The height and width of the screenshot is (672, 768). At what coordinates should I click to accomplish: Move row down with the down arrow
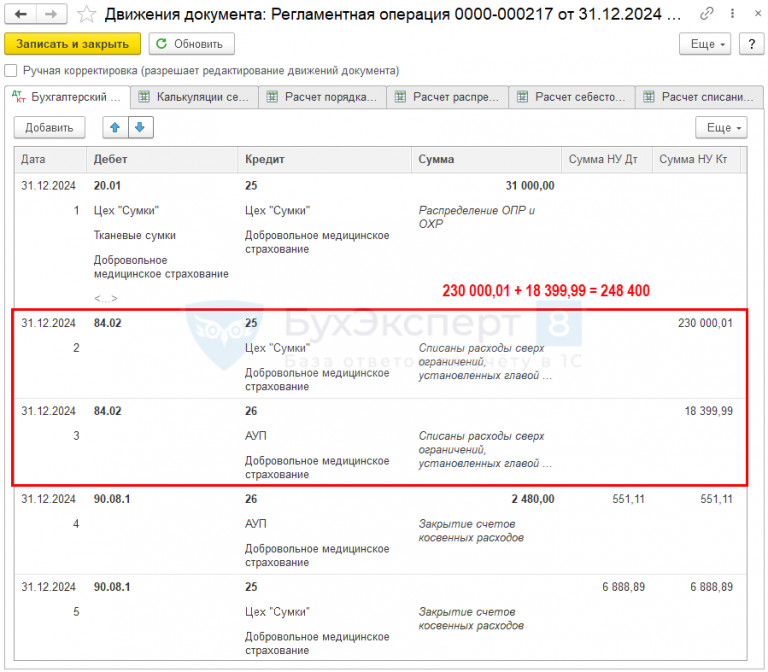pyautogui.click(x=140, y=128)
